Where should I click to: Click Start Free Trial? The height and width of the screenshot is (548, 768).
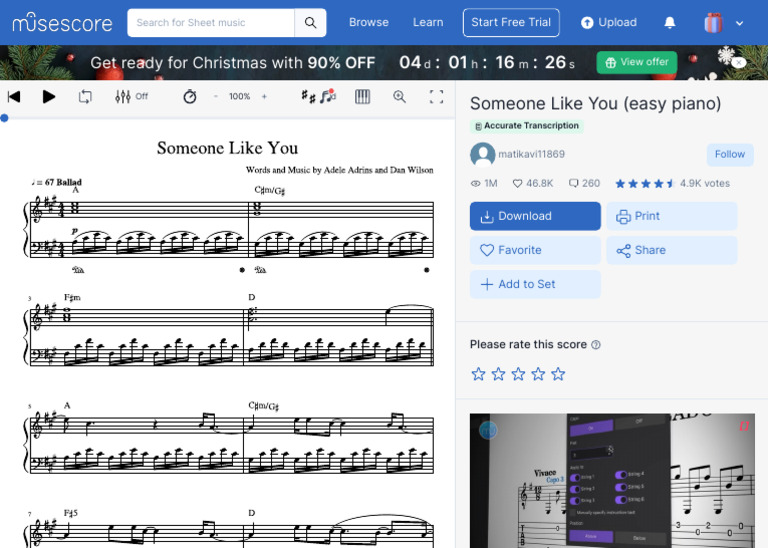click(x=511, y=23)
